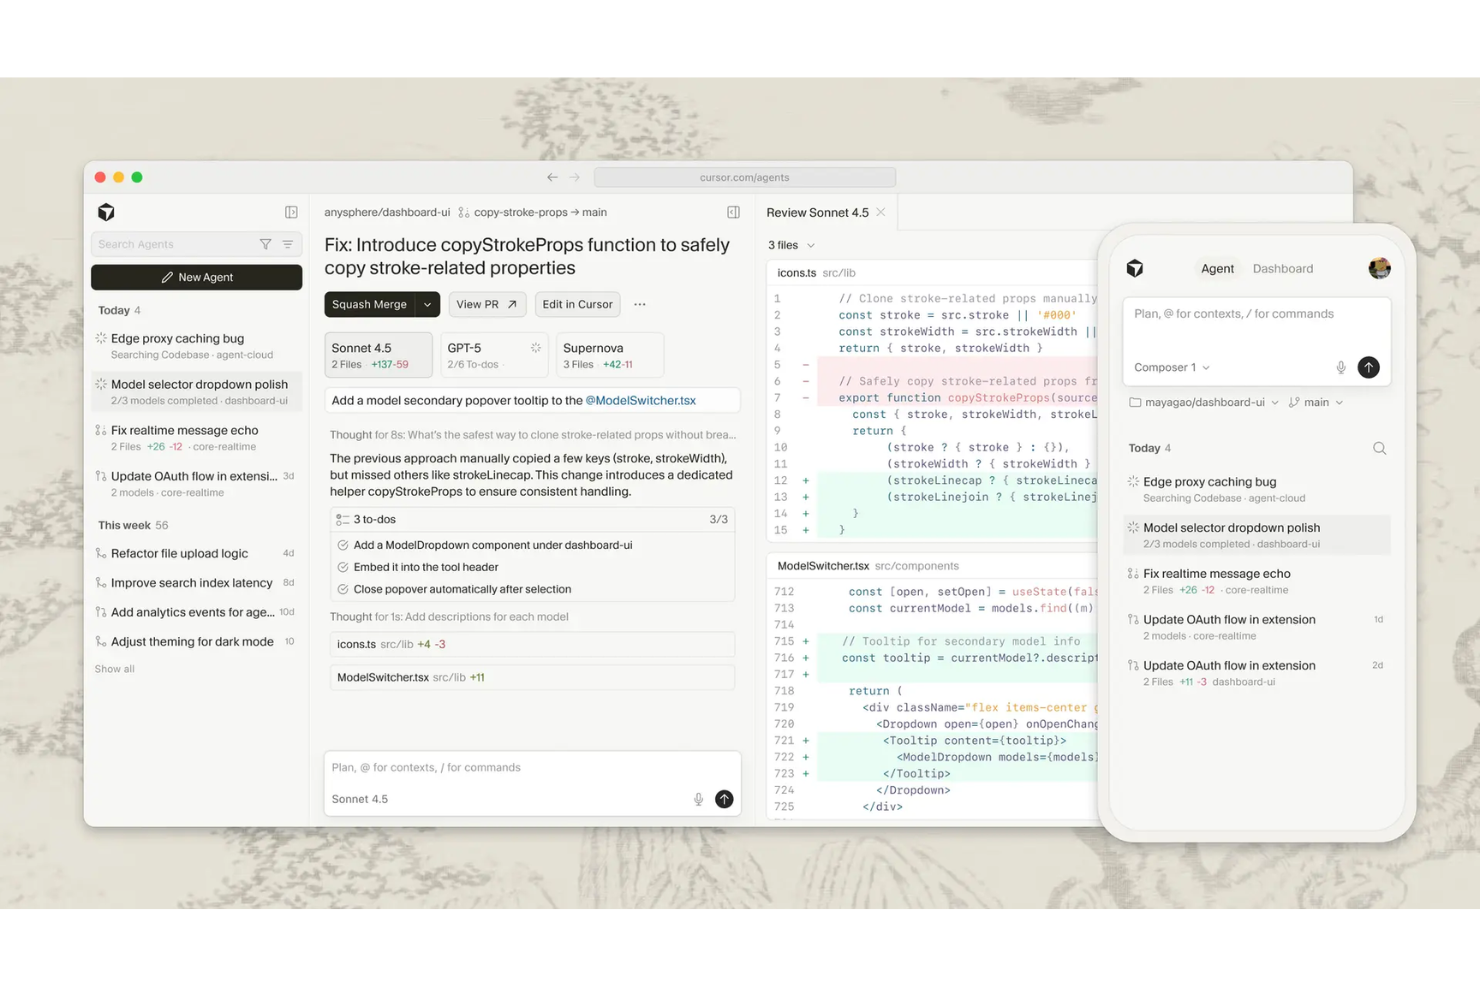Click the sort lines icon beside search
This screenshot has height=987, width=1480.
pyautogui.click(x=288, y=244)
